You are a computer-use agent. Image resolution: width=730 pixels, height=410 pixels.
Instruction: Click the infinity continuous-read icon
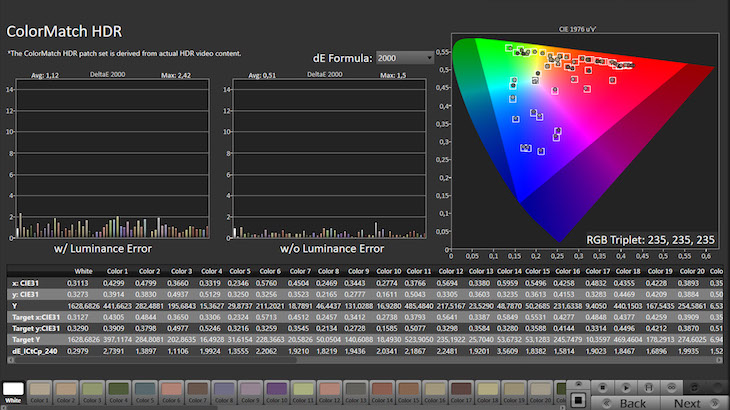point(670,386)
